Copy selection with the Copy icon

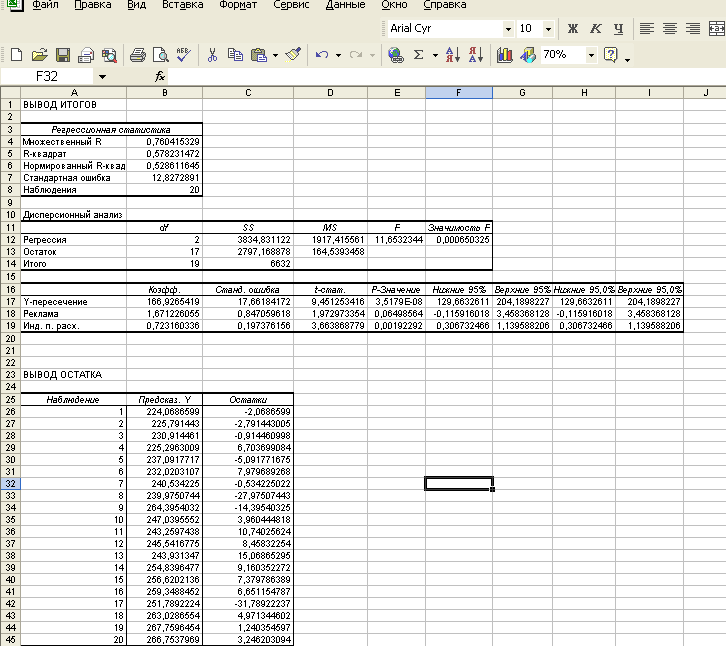click(235, 55)
